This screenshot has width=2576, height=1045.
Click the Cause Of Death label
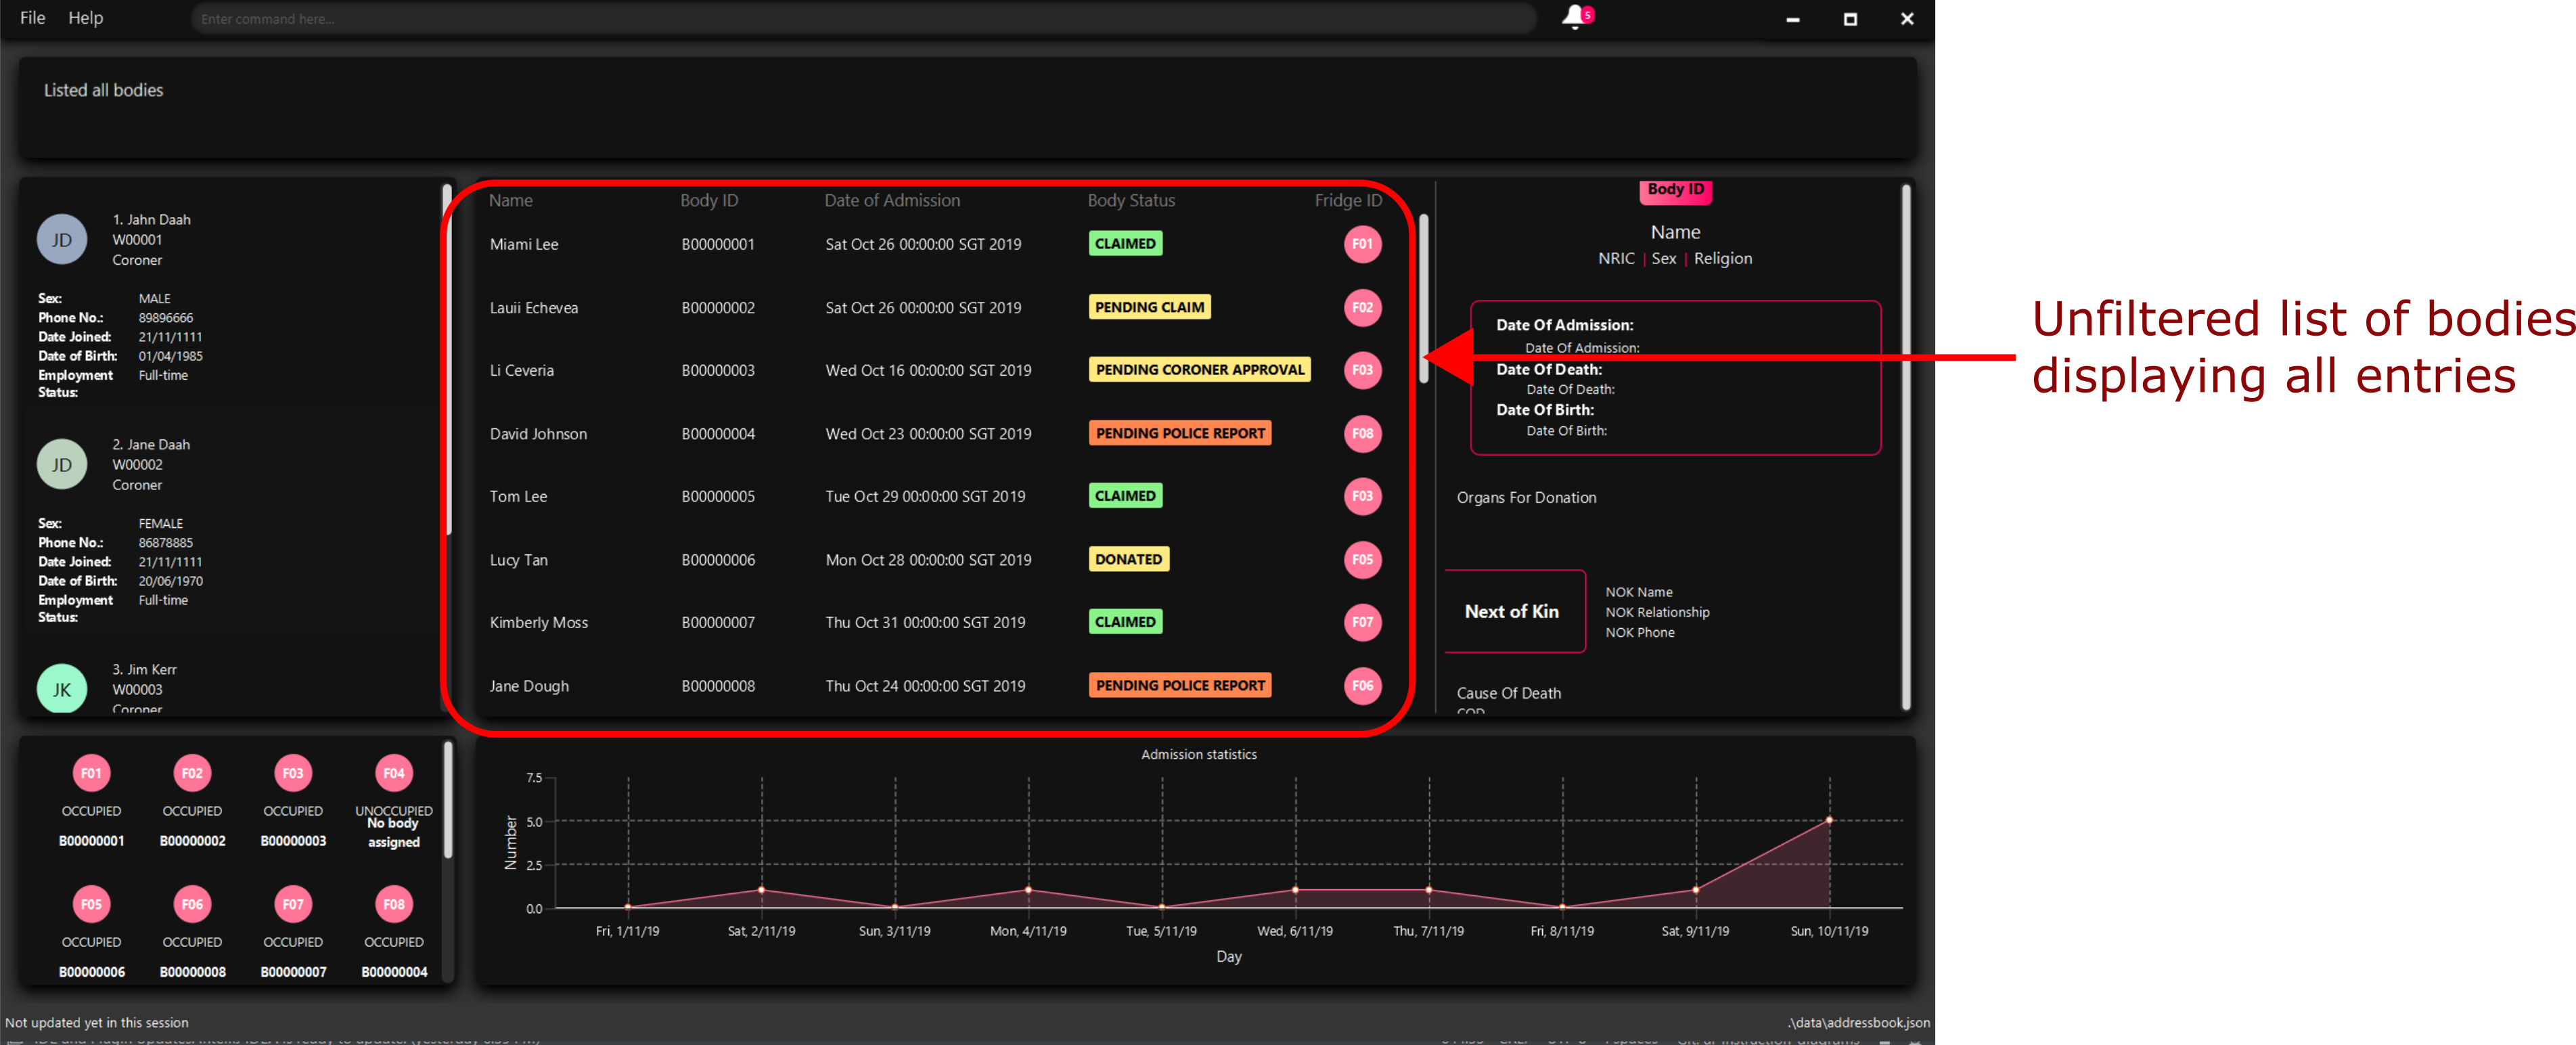point(1508,692)
